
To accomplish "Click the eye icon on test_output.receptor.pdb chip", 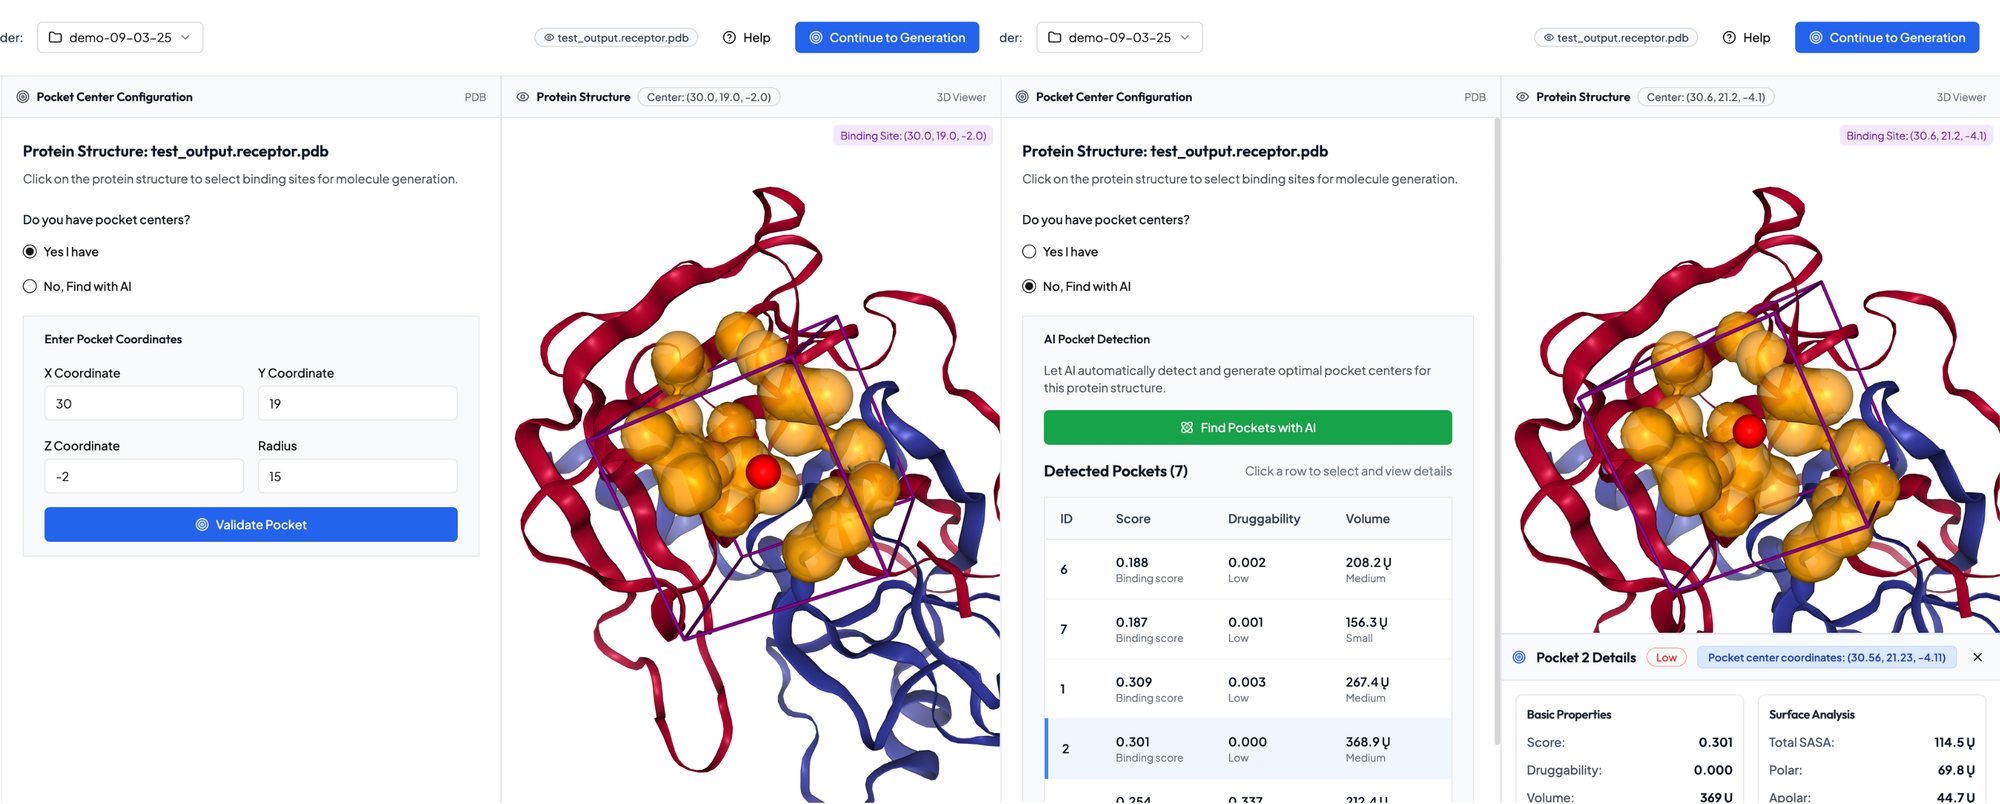I will click(x=547, y=36).
